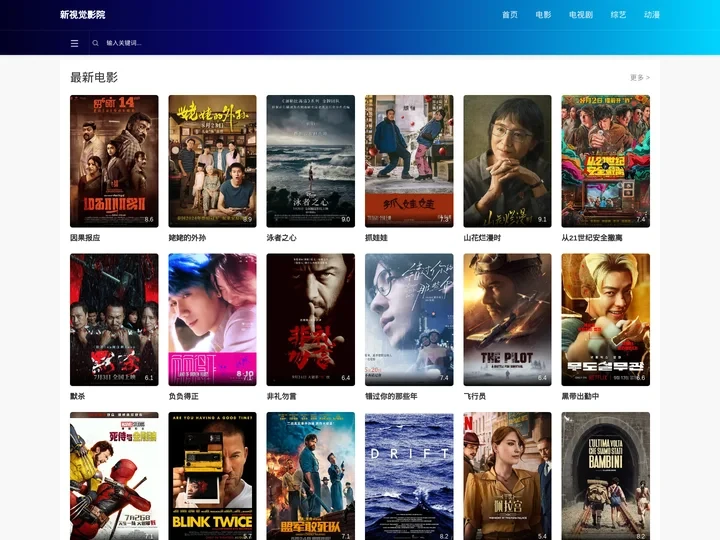The height and width of the screenshot is (540, 720).
Task: Open the 抓娃娃 movie poster
Action: 409,161
